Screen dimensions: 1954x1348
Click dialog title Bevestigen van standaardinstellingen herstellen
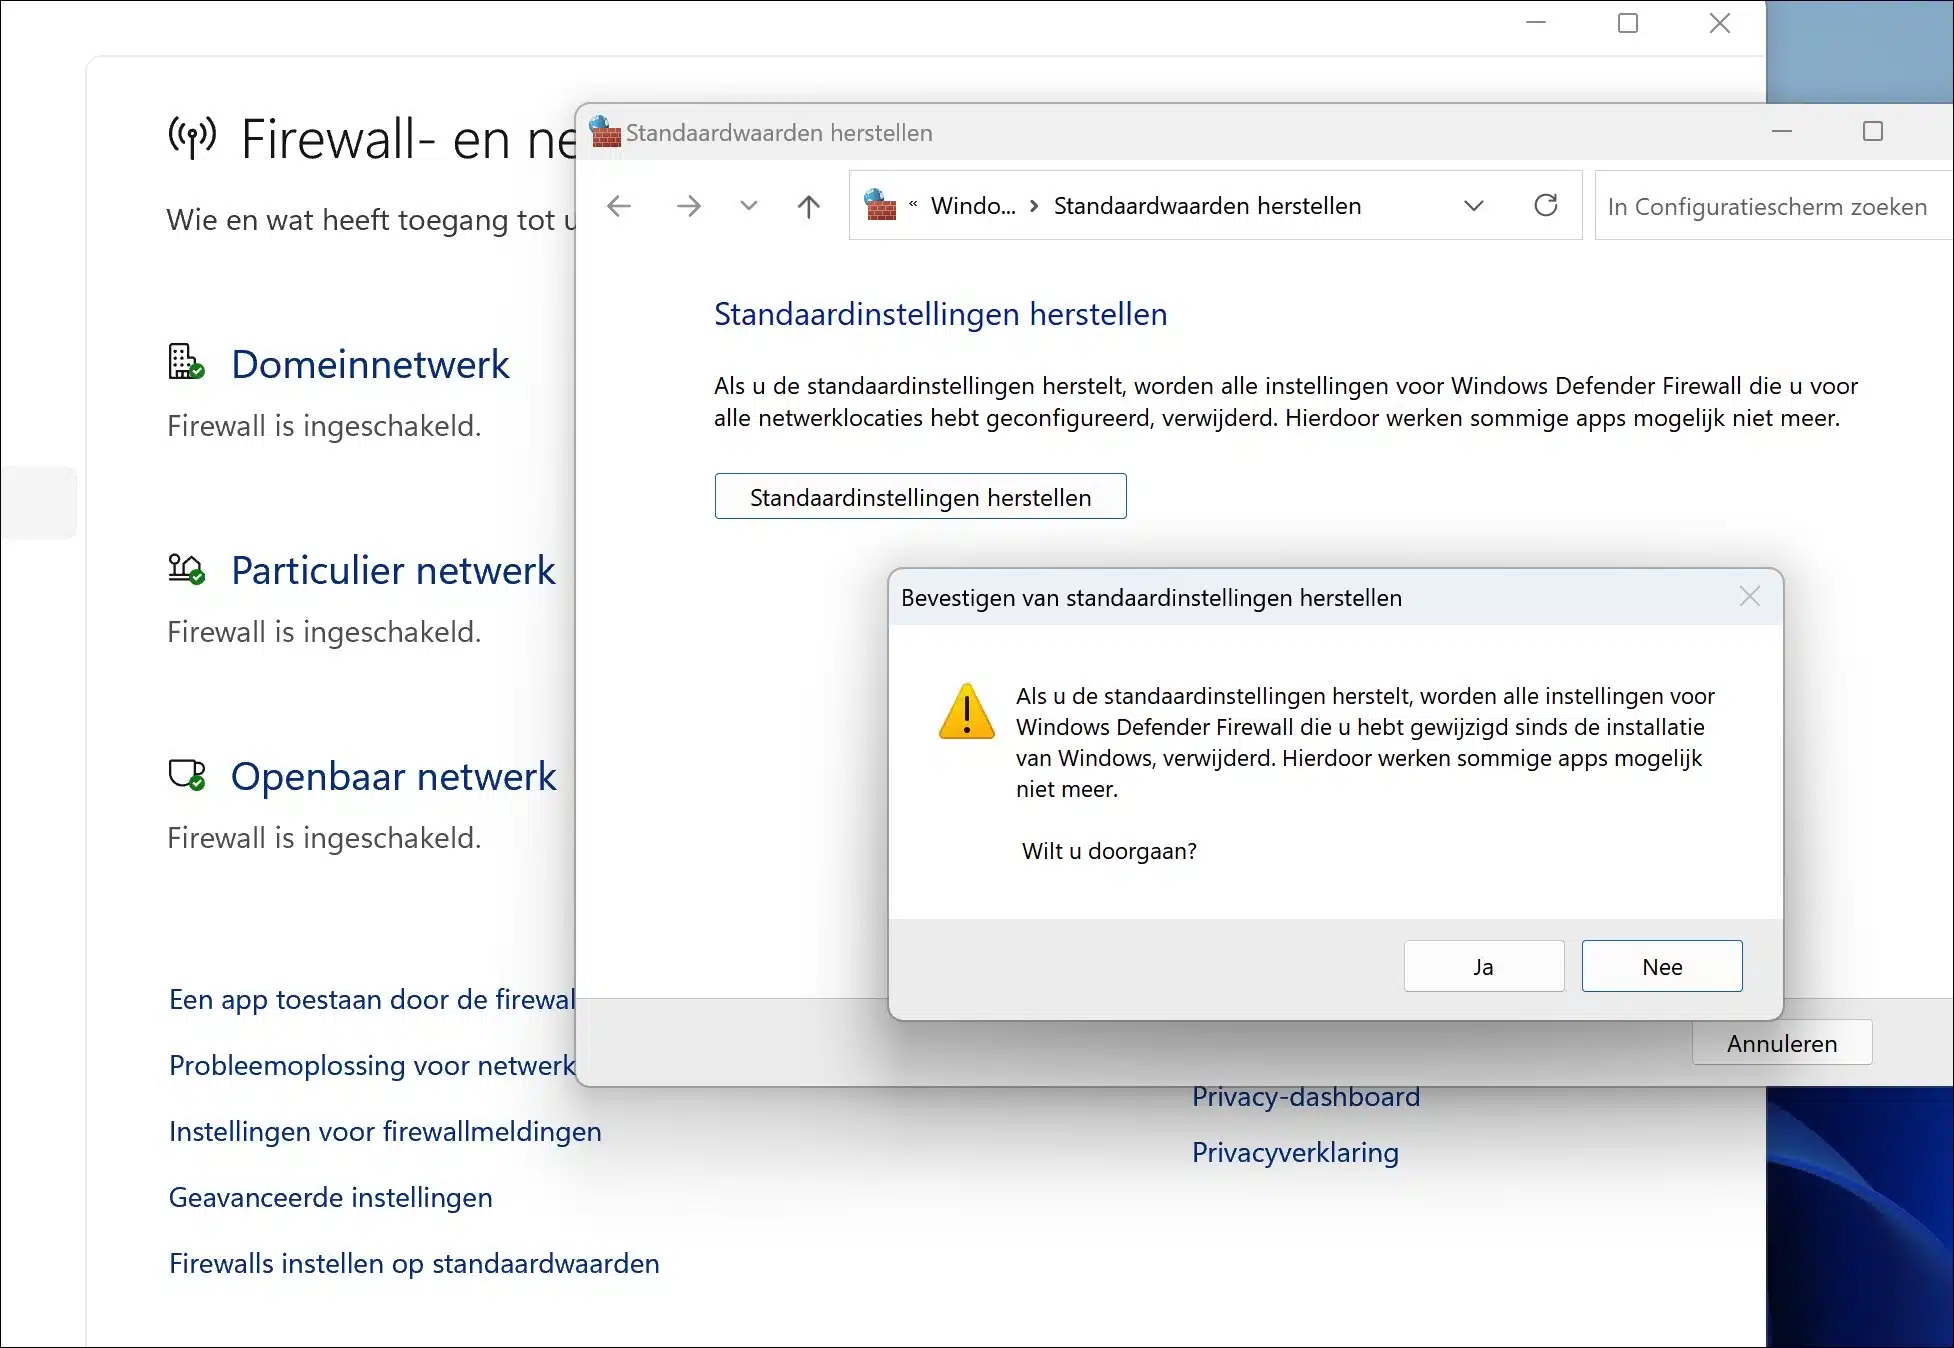point(1151,598)
